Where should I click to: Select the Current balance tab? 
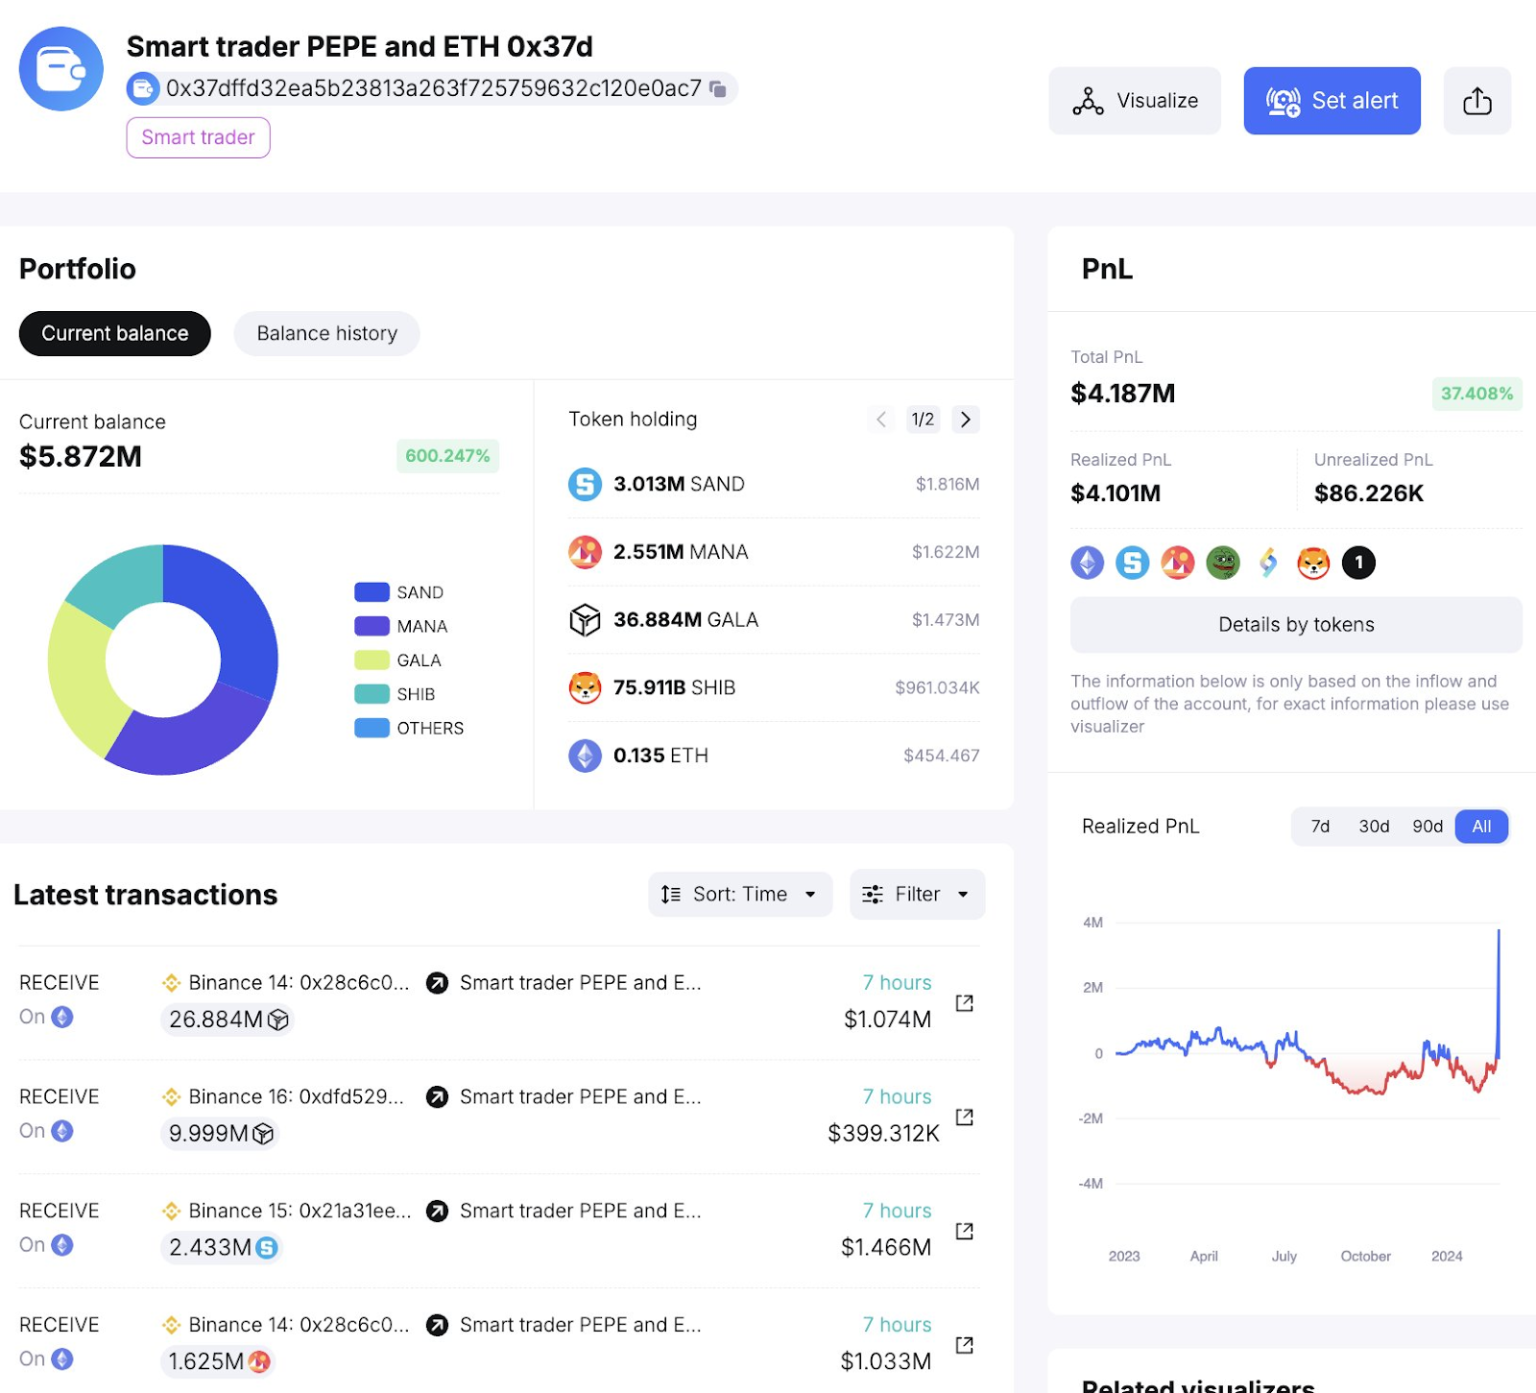[x=114, y=333]
